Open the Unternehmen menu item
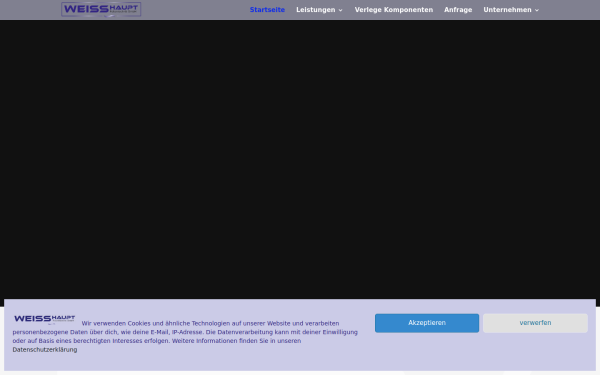The width and height of the screenshot is (600, 375). pos(507,10)
